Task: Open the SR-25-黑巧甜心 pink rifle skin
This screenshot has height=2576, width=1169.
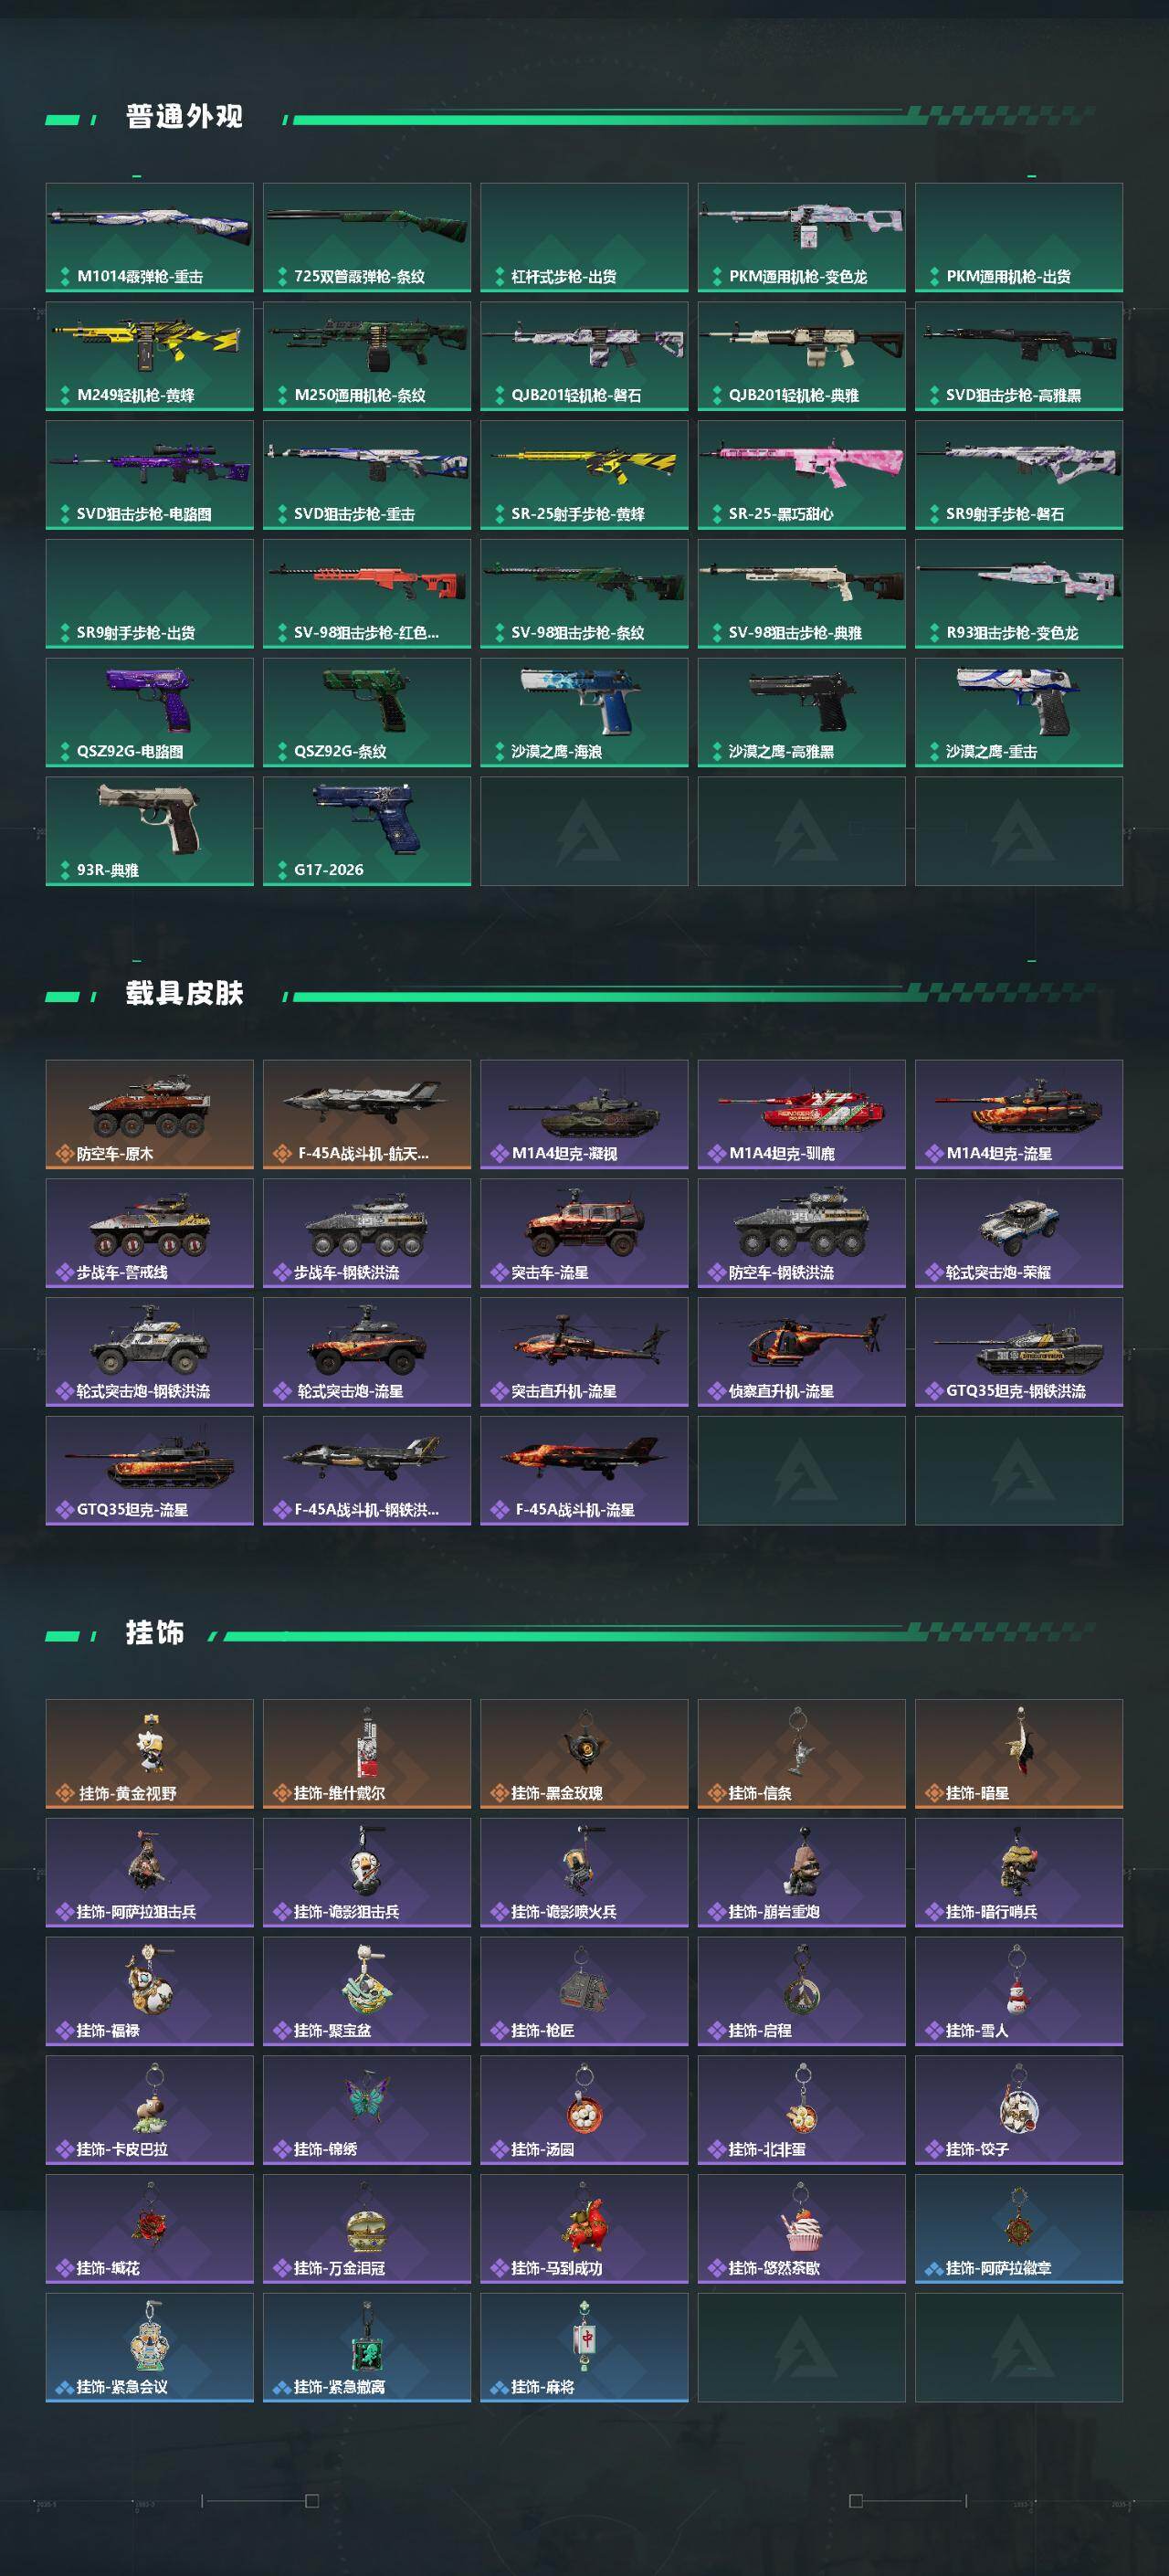Action: pyautogui.click(x=801, y=475)
